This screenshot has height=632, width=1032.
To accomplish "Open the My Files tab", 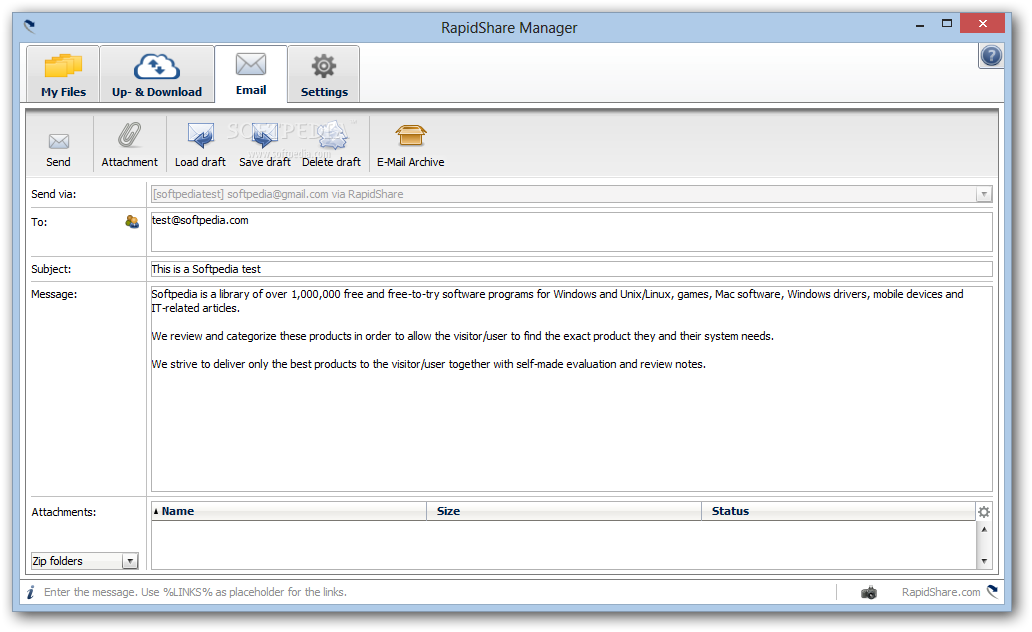I will [x=63, y=74].
